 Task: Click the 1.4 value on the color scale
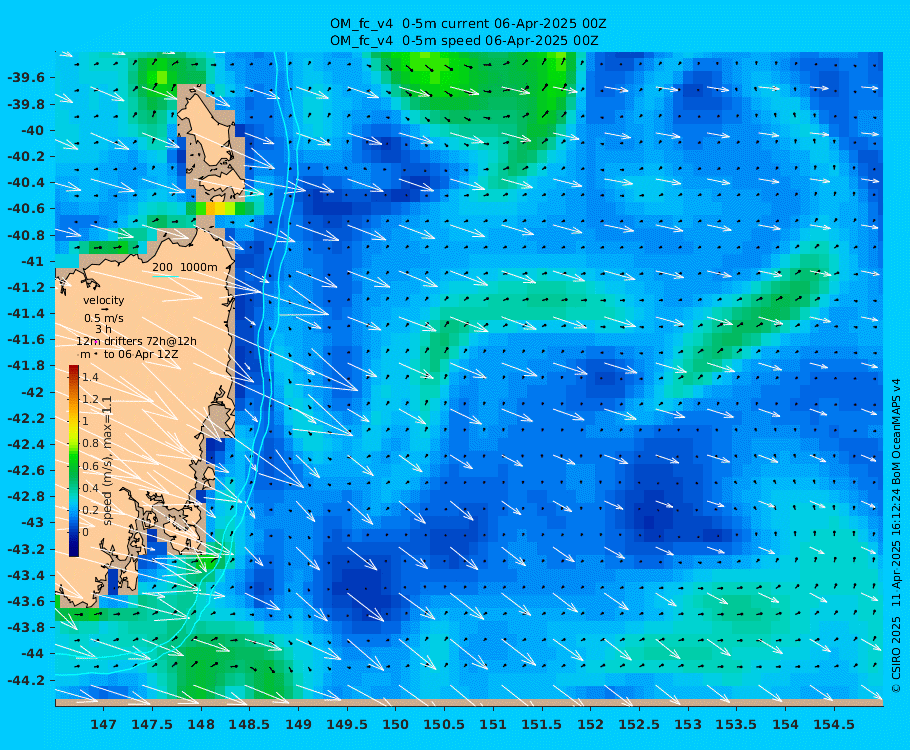click(x=90, y=377)
